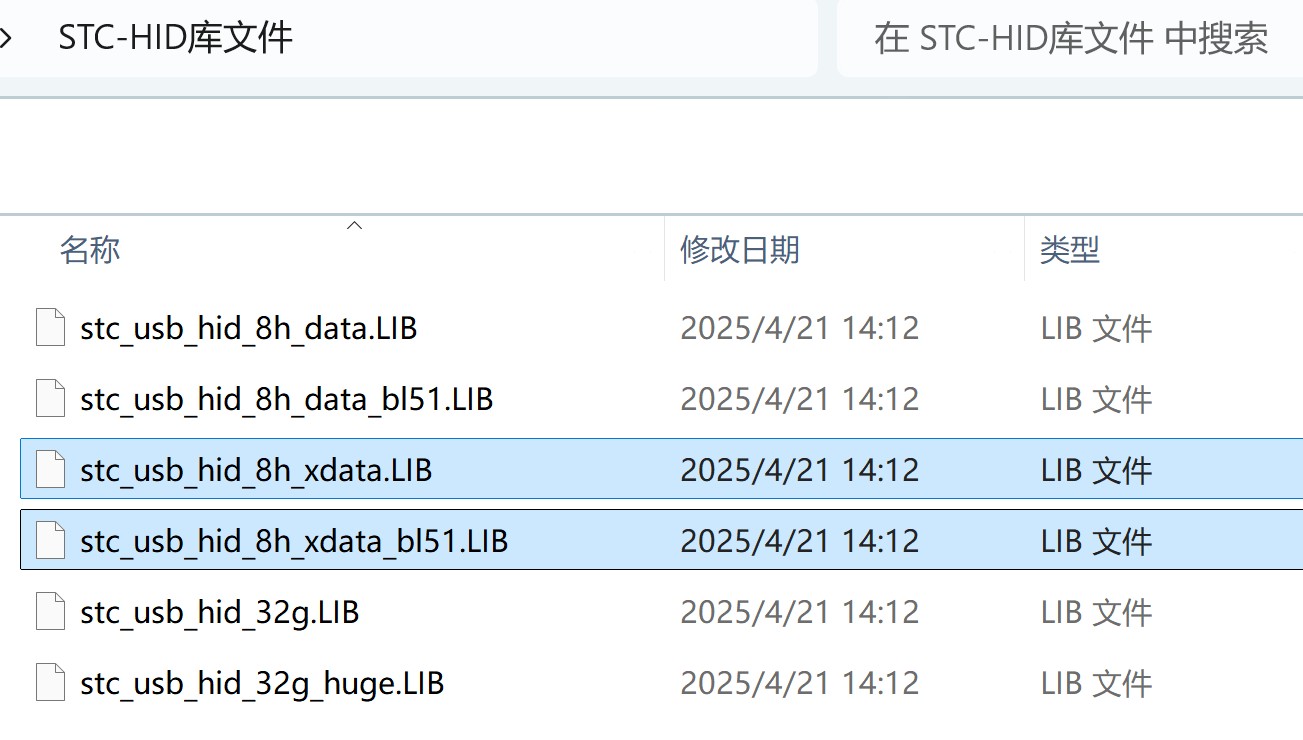Search in the 在 STC-HID库文件 中搜索 box
Image resolution: width=1303 pixels, height=740 pixels.
click(1070, 38)
